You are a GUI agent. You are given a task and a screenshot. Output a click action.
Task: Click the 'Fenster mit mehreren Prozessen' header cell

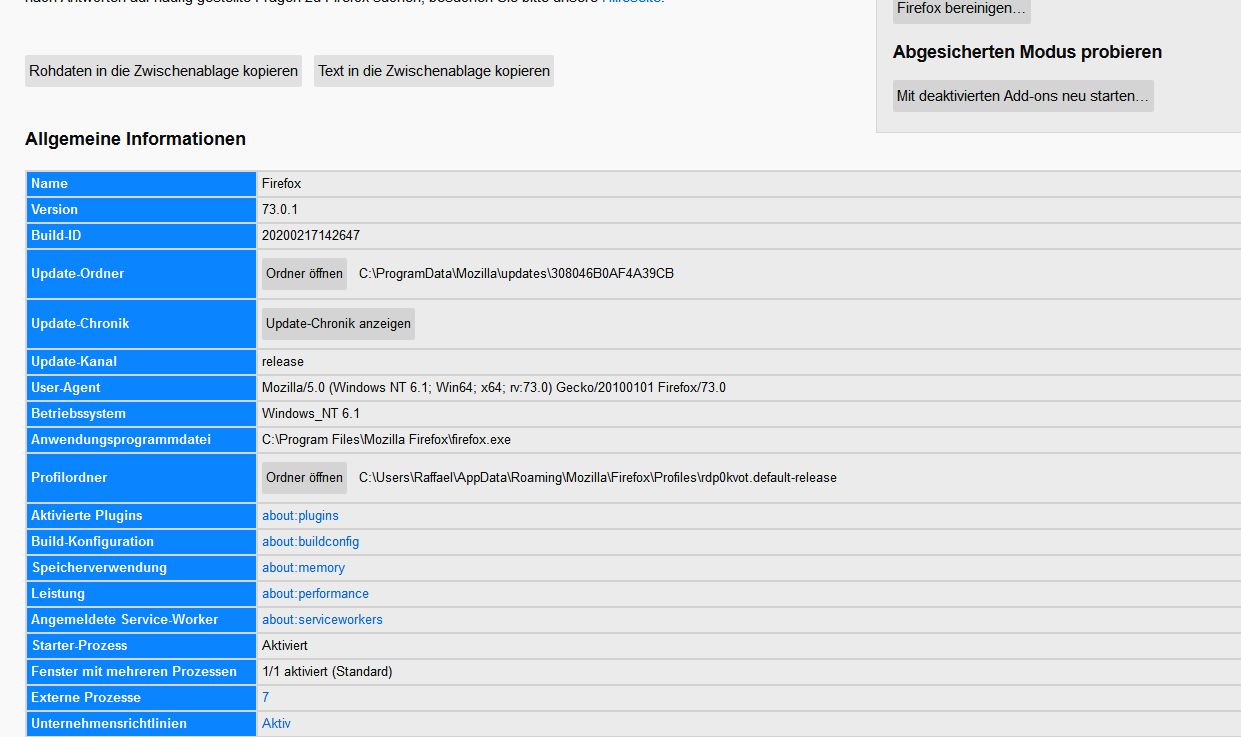(x=142, y=671)
